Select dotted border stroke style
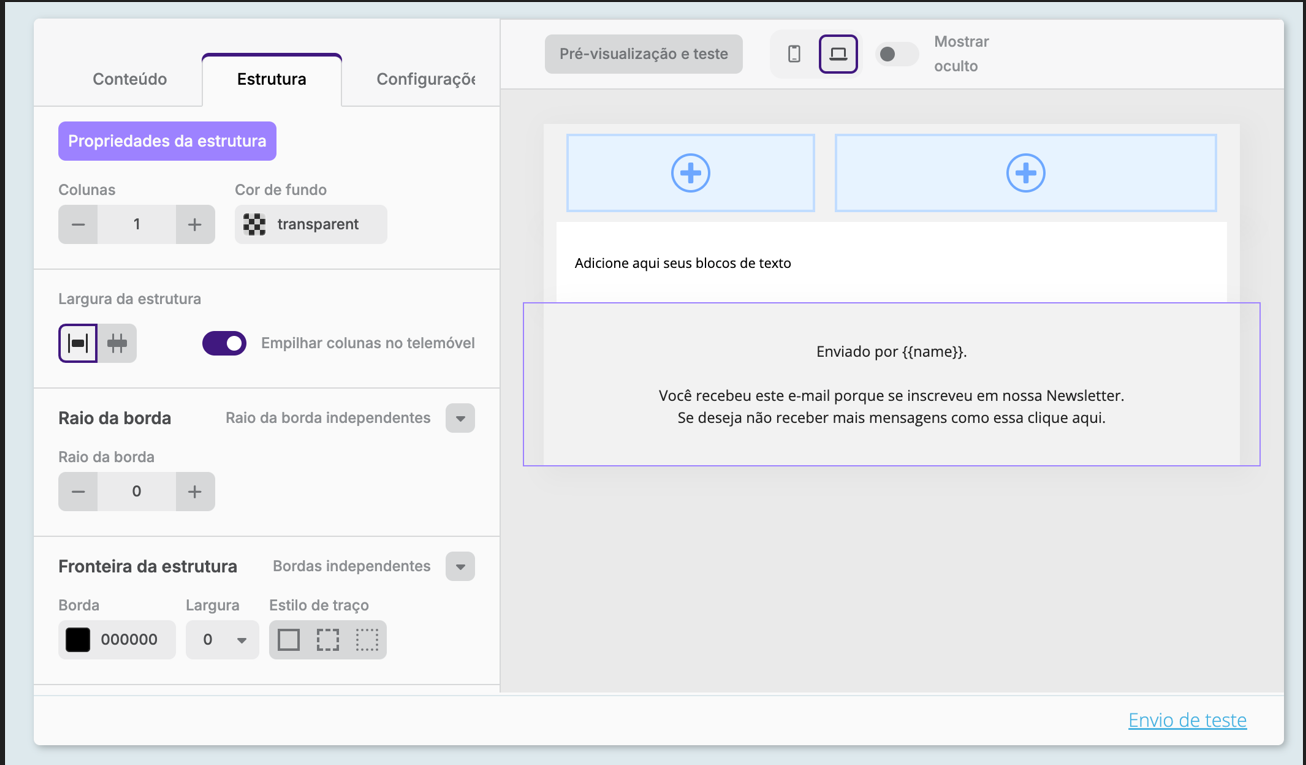Image resolution: width=1306 pixels, height=765 pixels. [367, 640]
